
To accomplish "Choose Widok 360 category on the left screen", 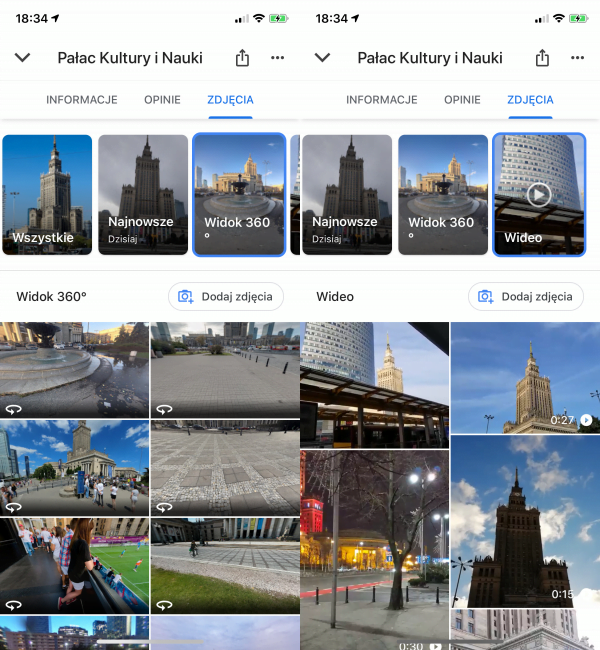I will point(239,194).
